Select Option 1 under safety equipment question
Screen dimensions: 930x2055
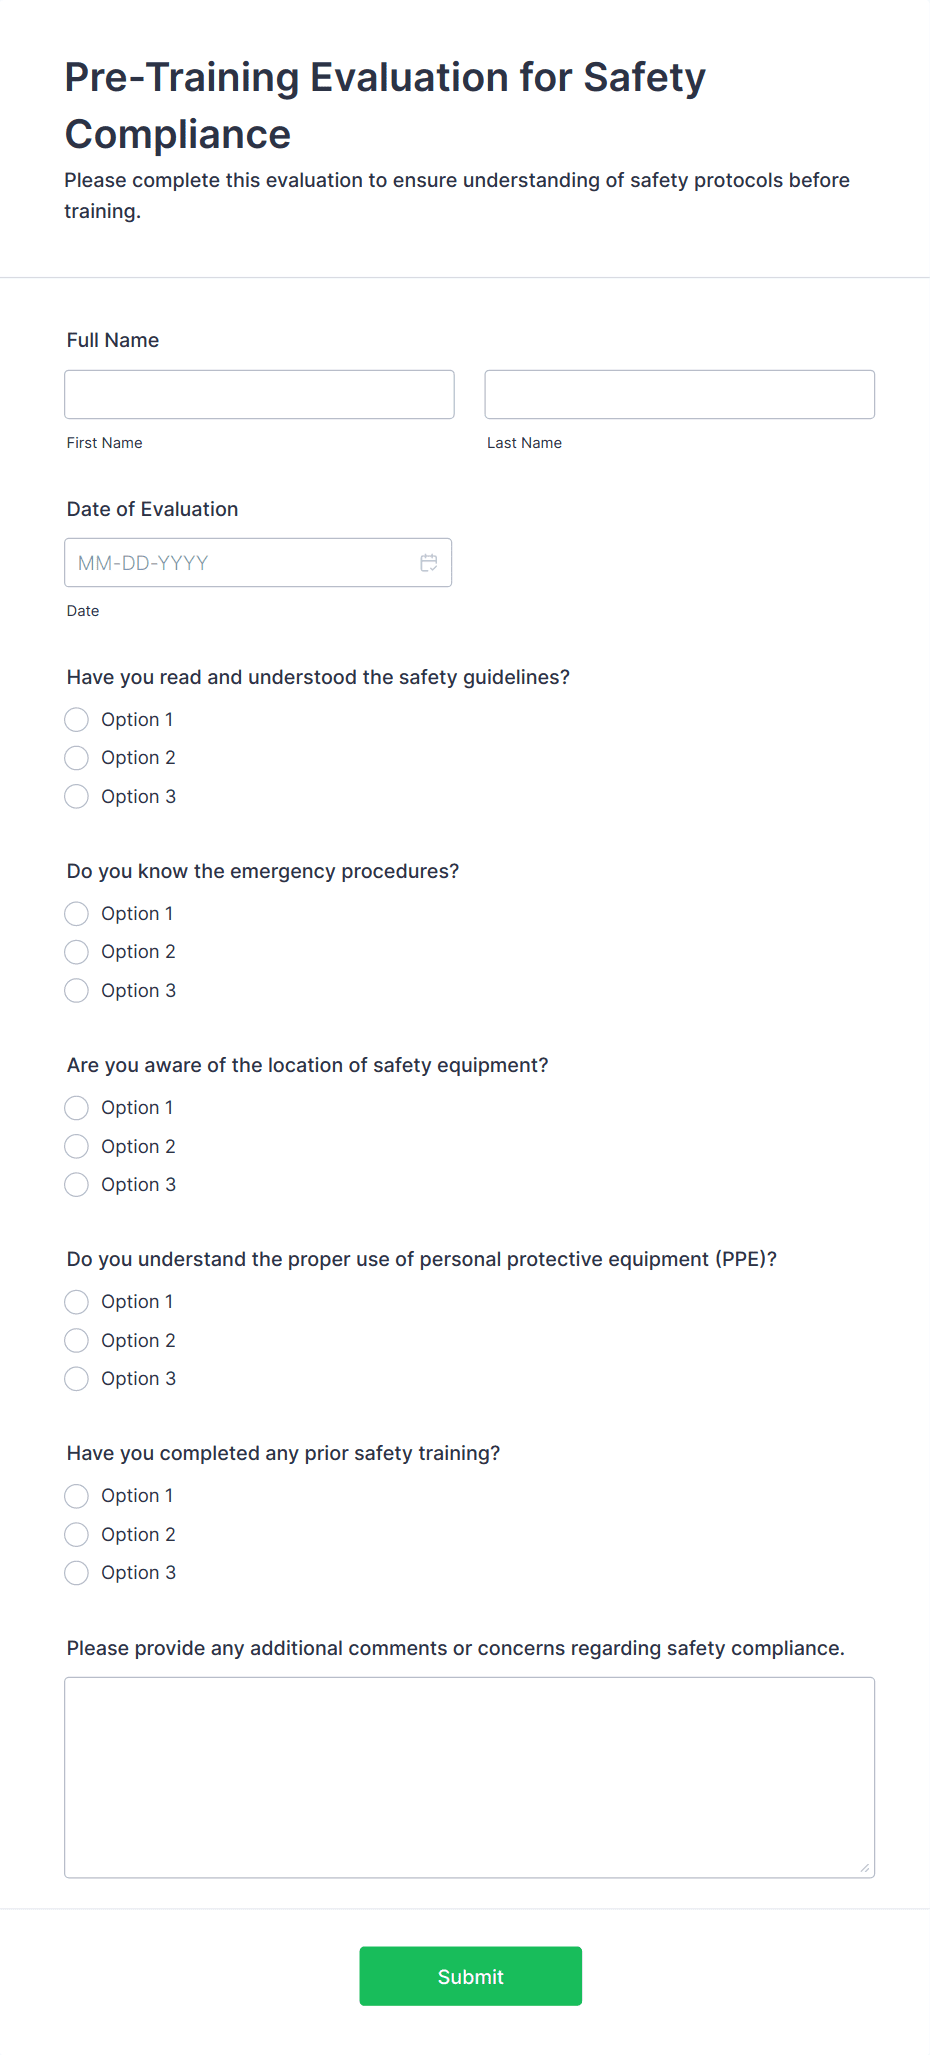(76, 1107)
